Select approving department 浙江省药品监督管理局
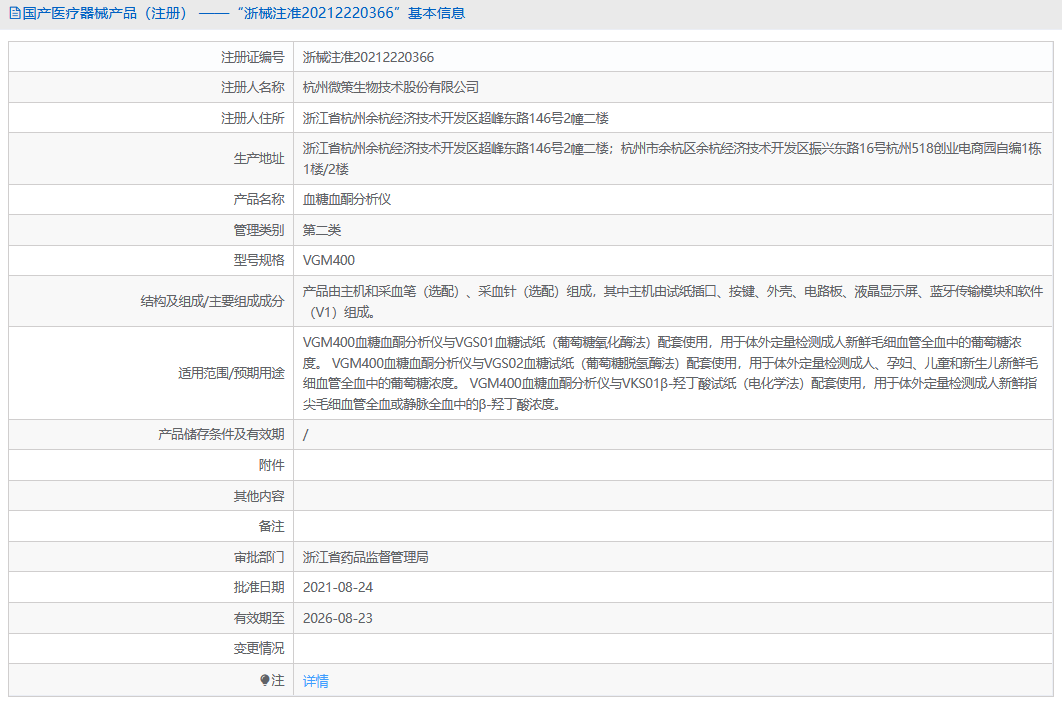The width and height of the screenshot is (1062, 703). (x=366, y=557)
